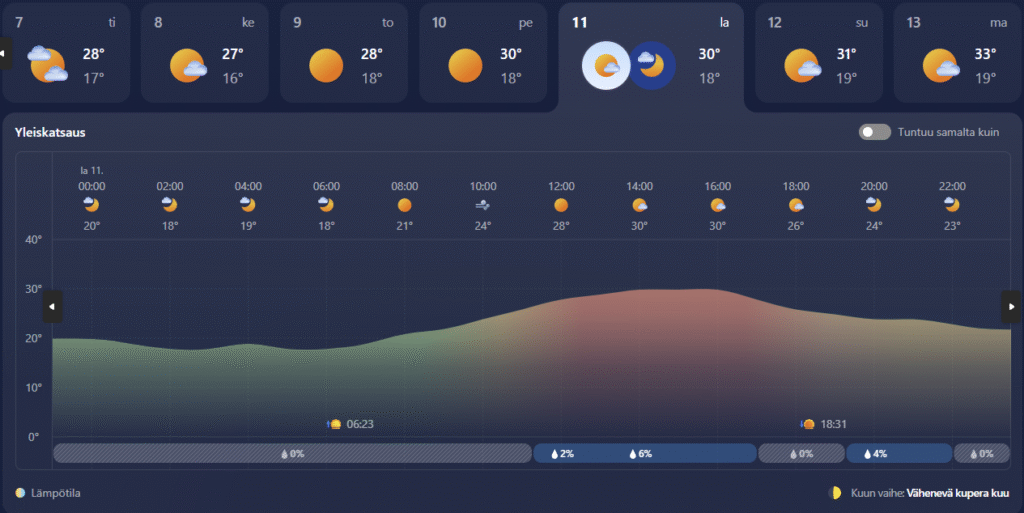Select day 12 su forecast card
Image resolution: width=1024 pixels, height=513 pixels.
click(818, 53)
